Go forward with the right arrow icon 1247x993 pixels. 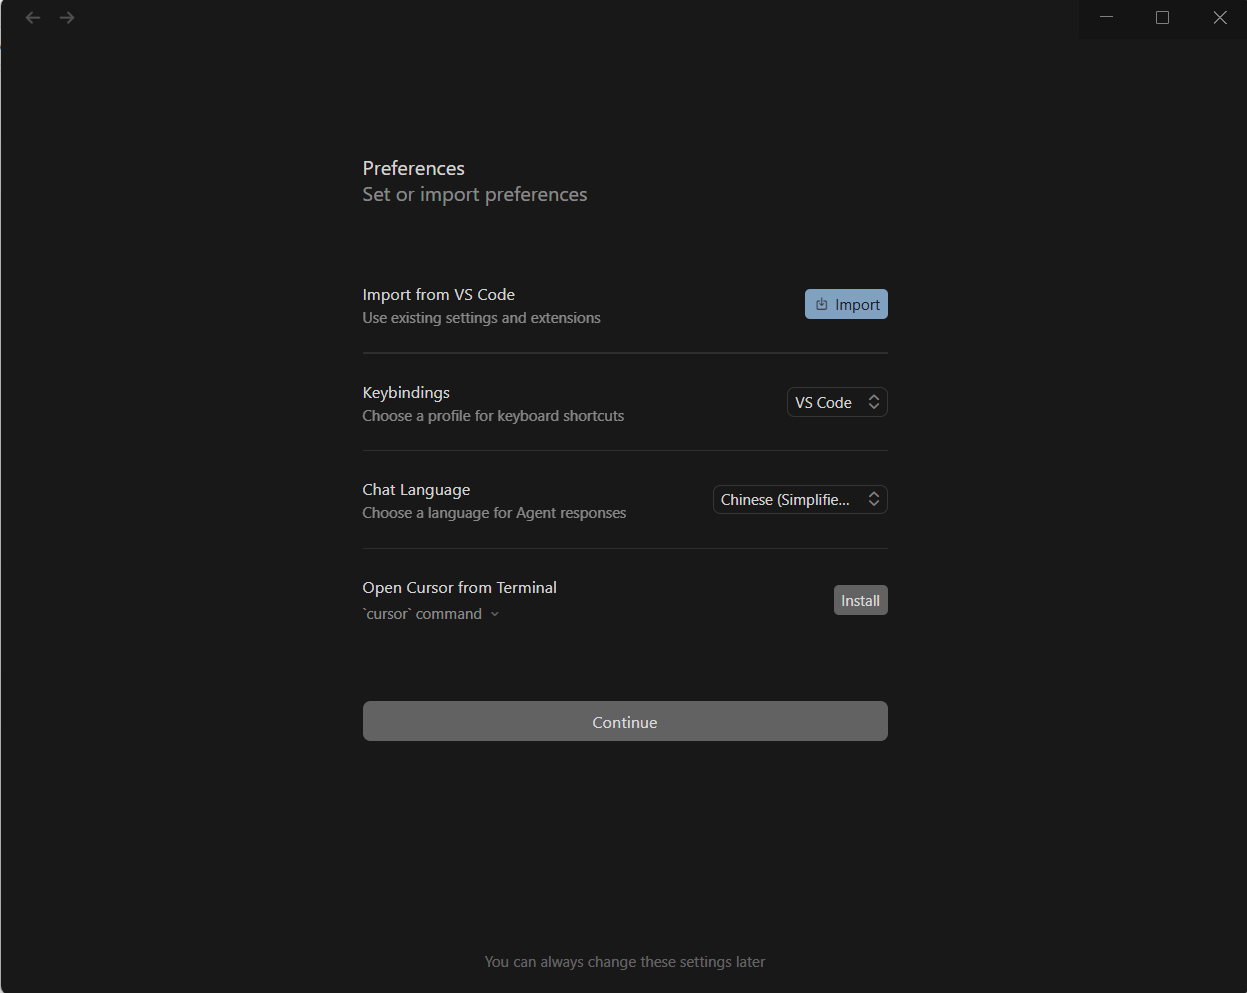point(67,18)
